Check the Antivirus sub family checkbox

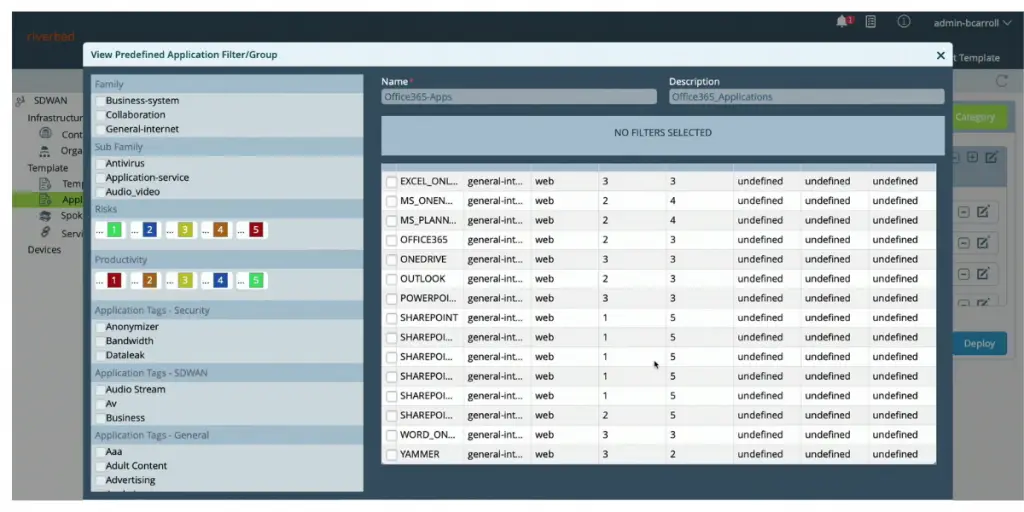point(99,163)
